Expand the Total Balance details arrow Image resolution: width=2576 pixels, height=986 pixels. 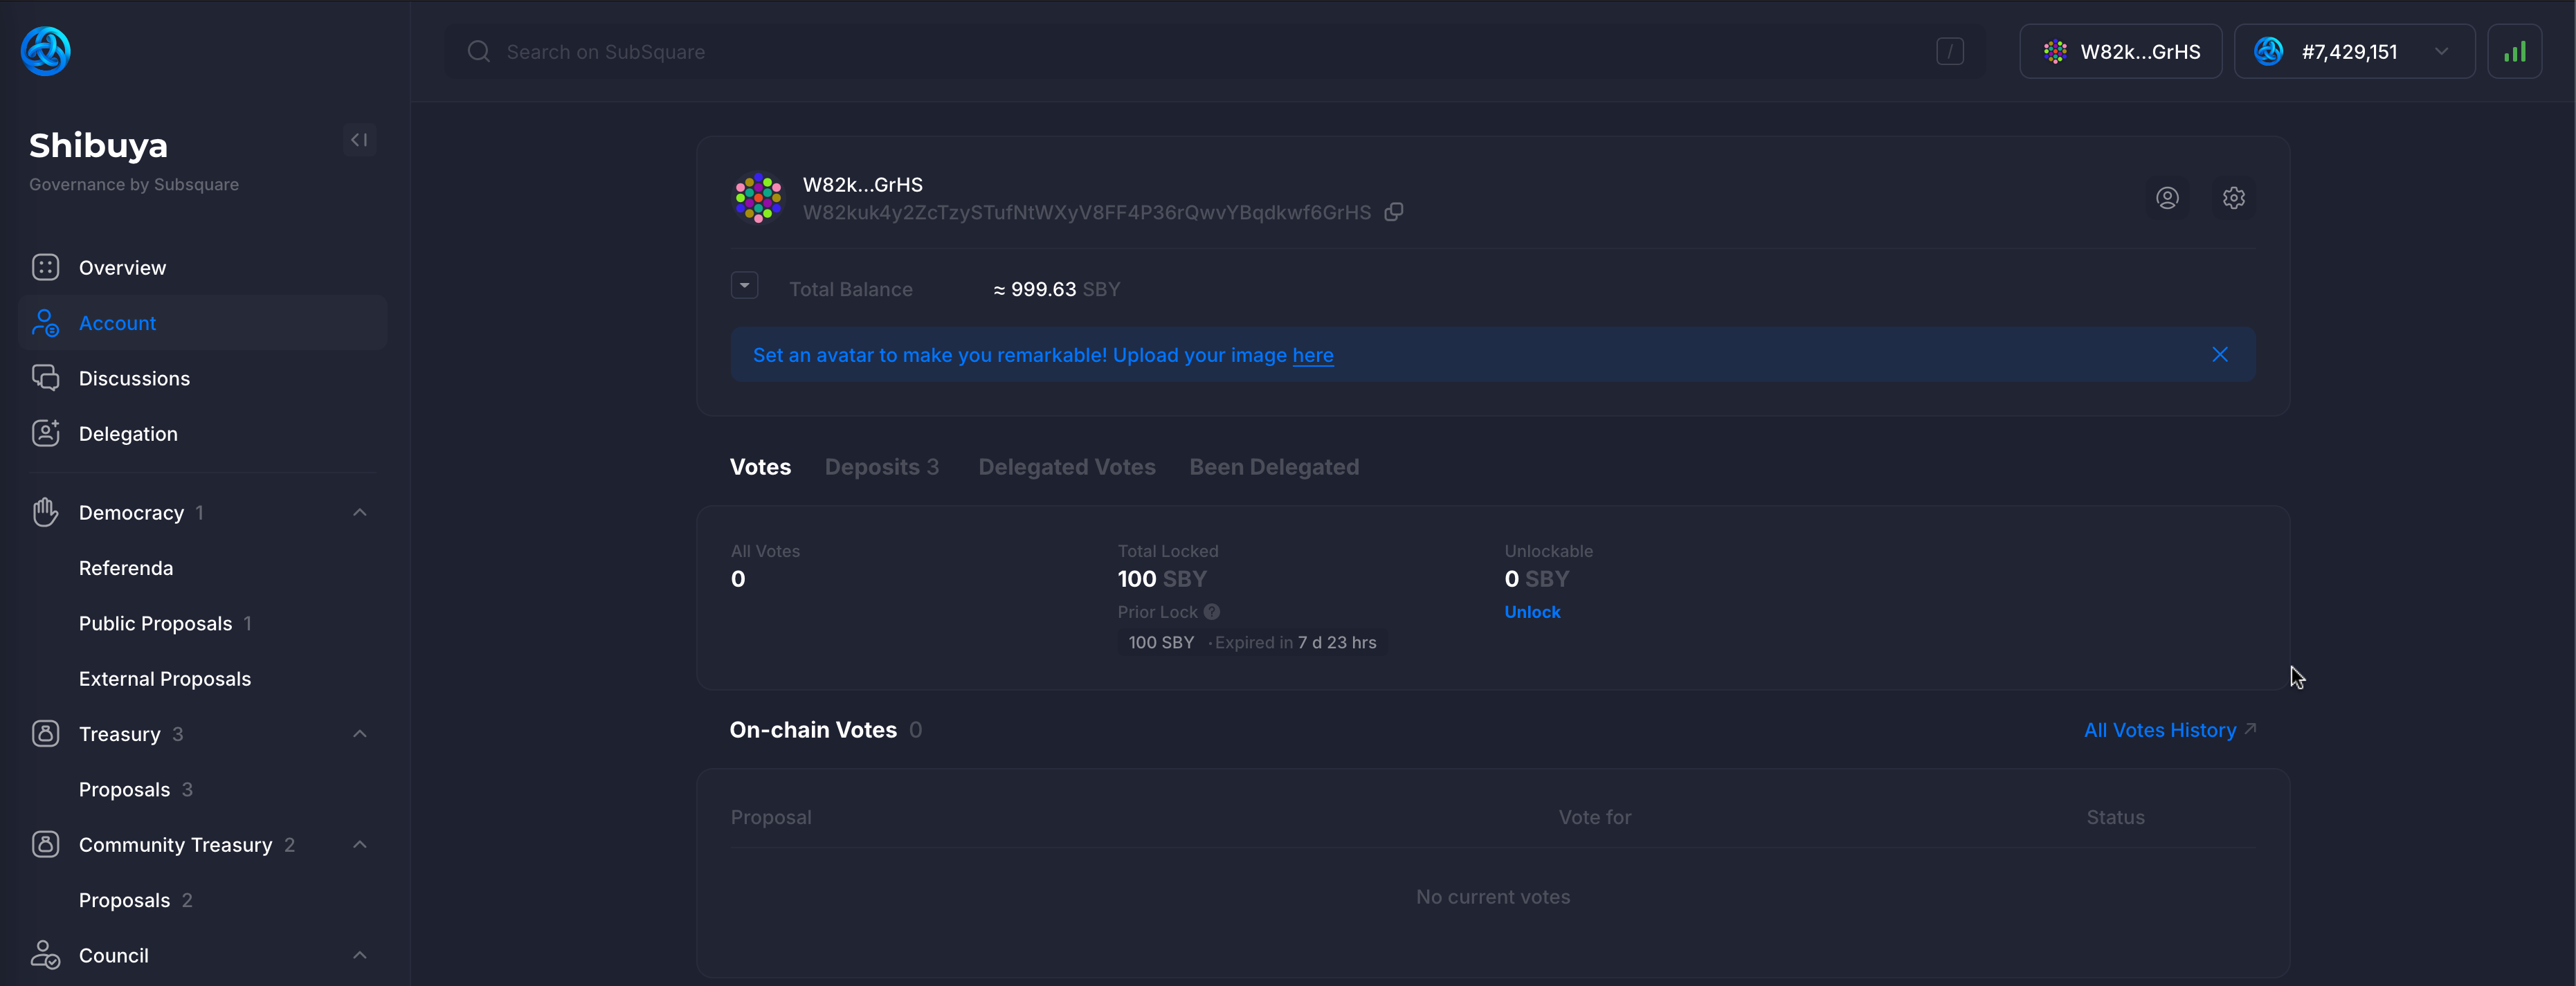pyautogui.click(x=744, y=286)
